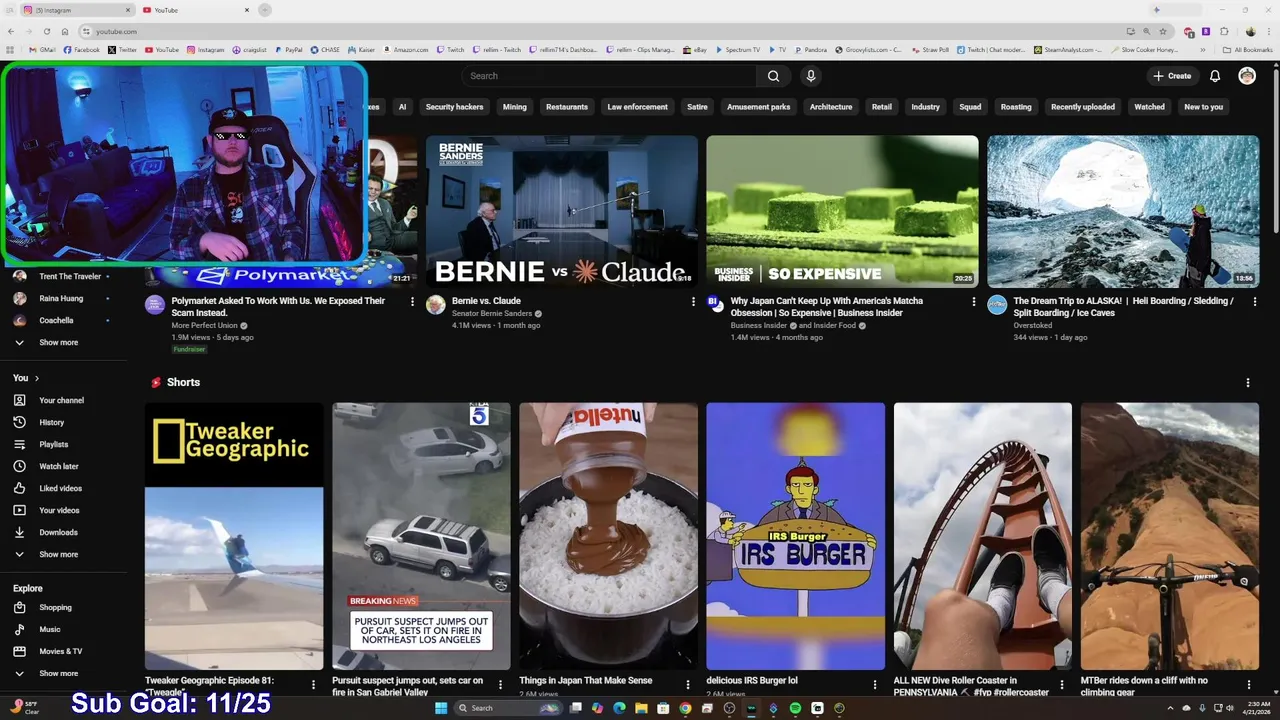
Task: Reload the page with browser refresh button
Action: tap(46, 31)
